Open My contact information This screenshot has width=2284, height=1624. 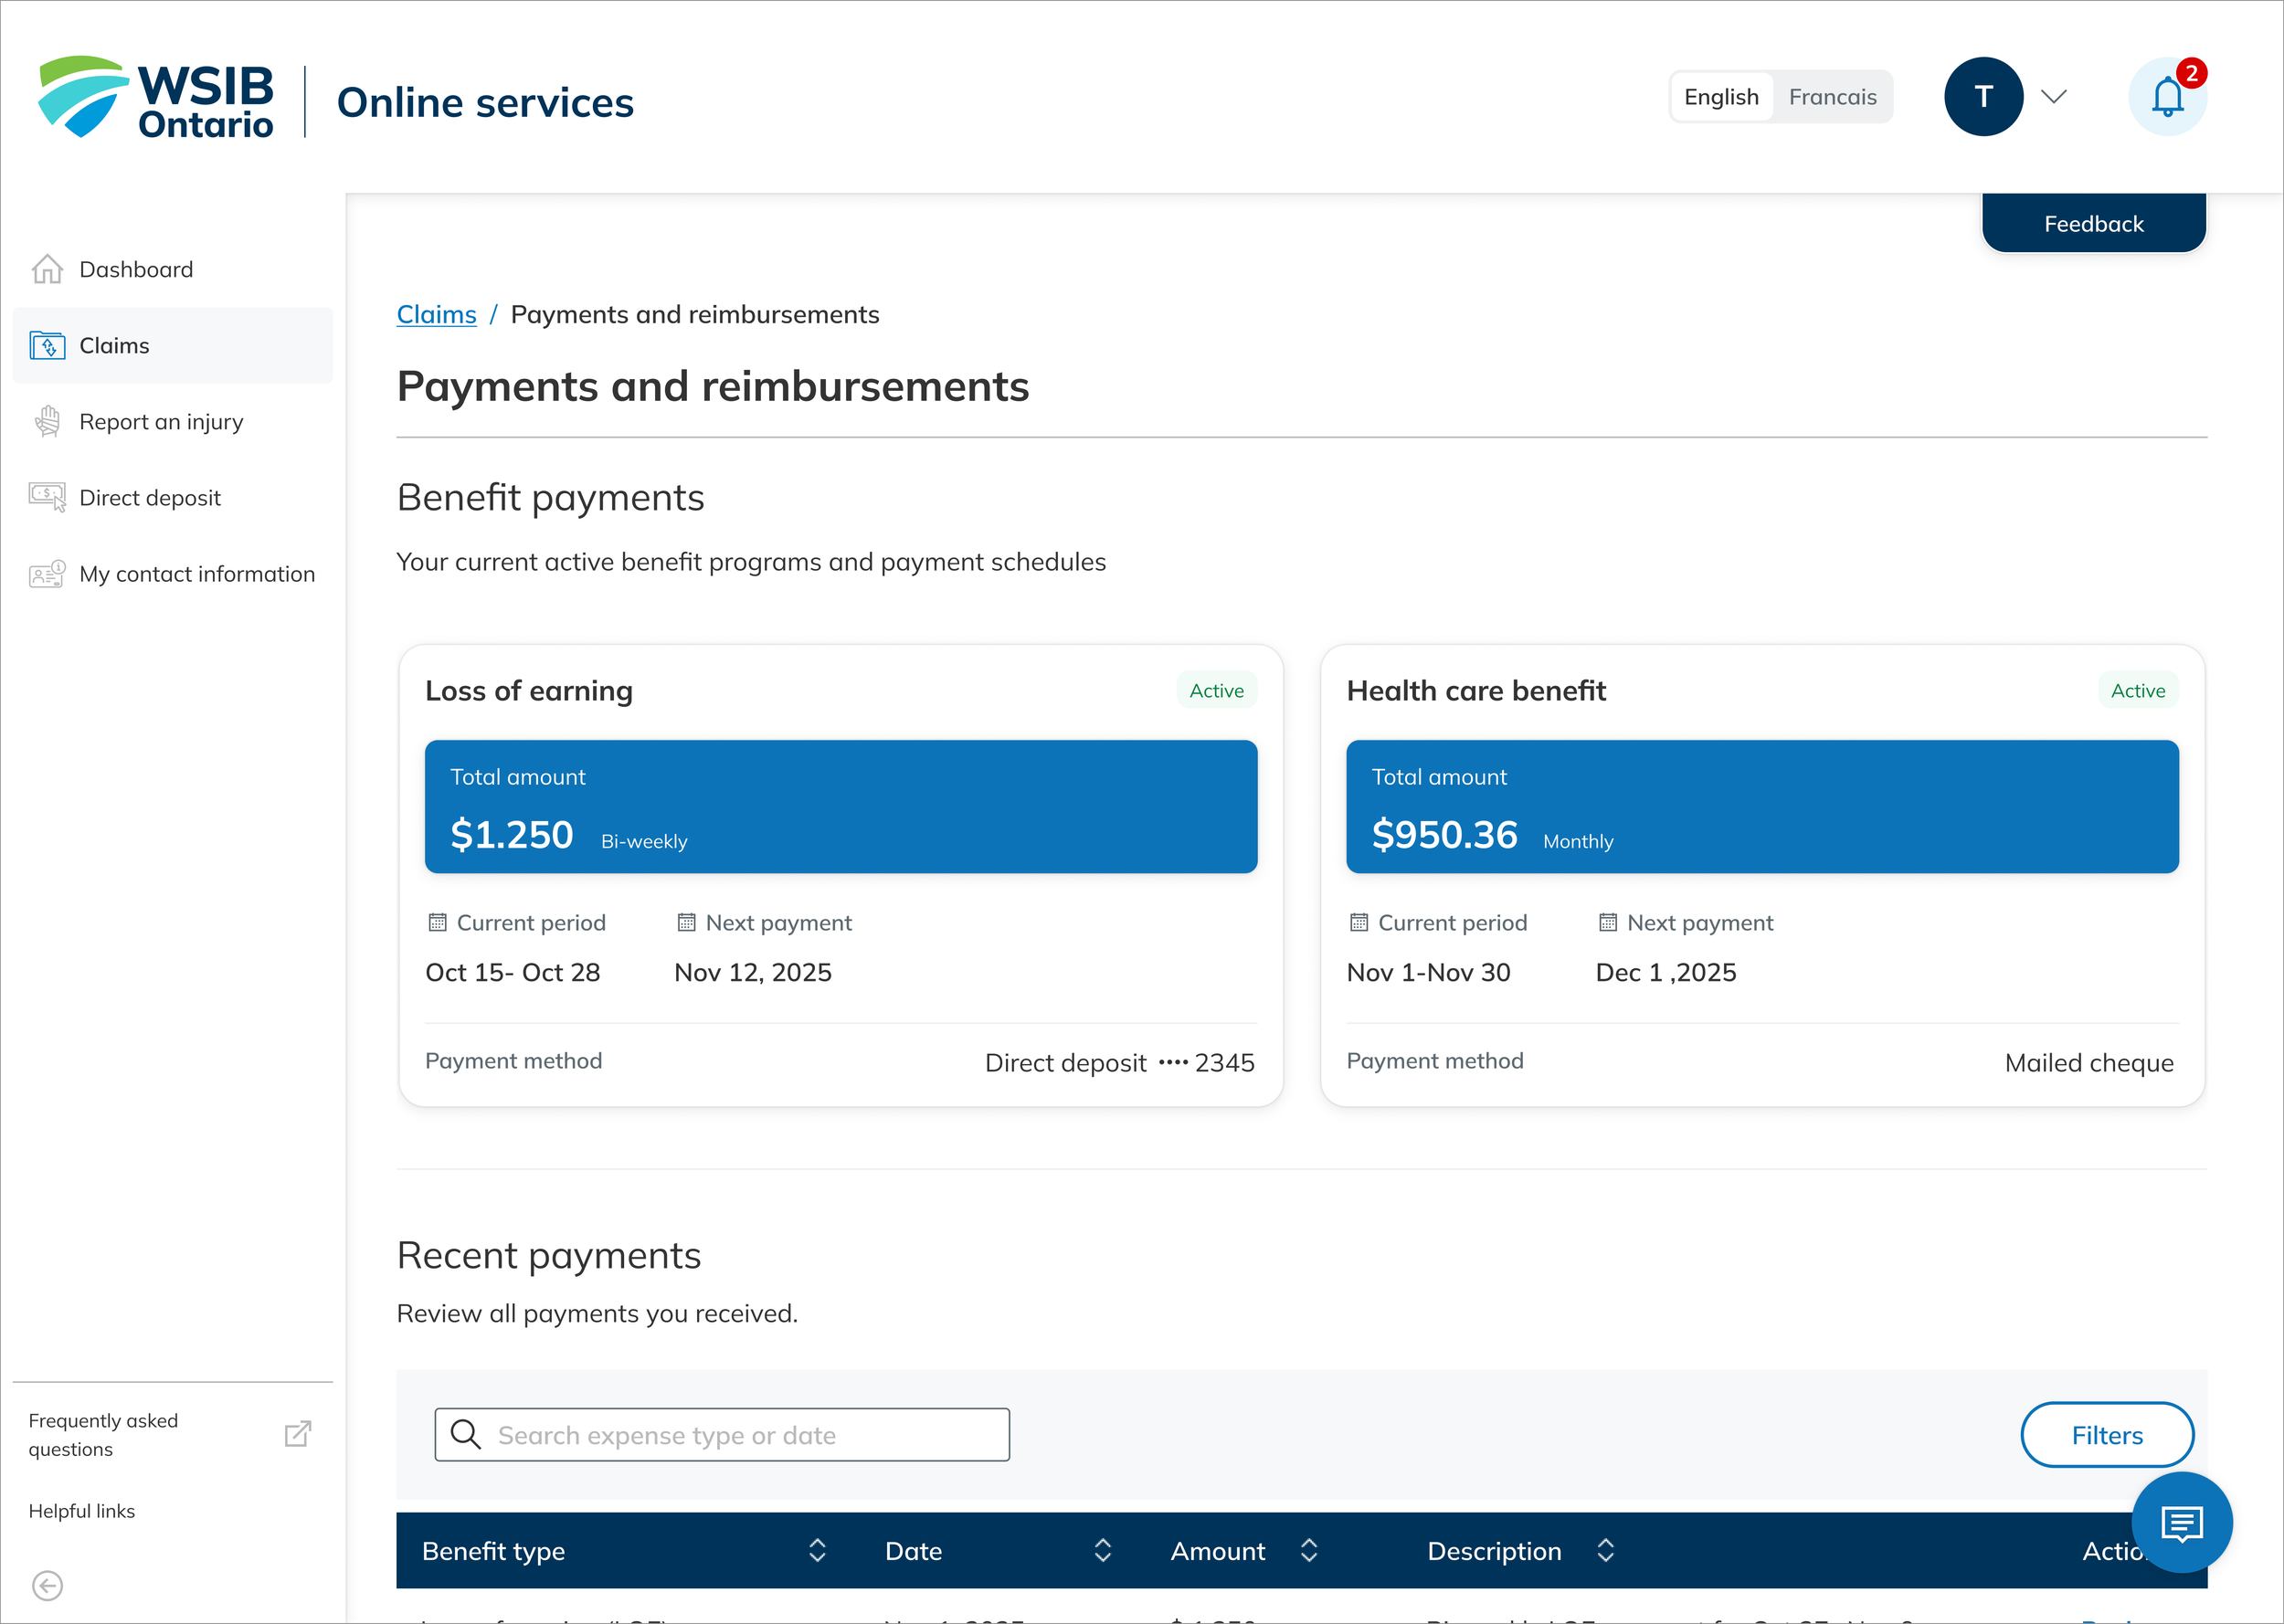tap(196, 574)
